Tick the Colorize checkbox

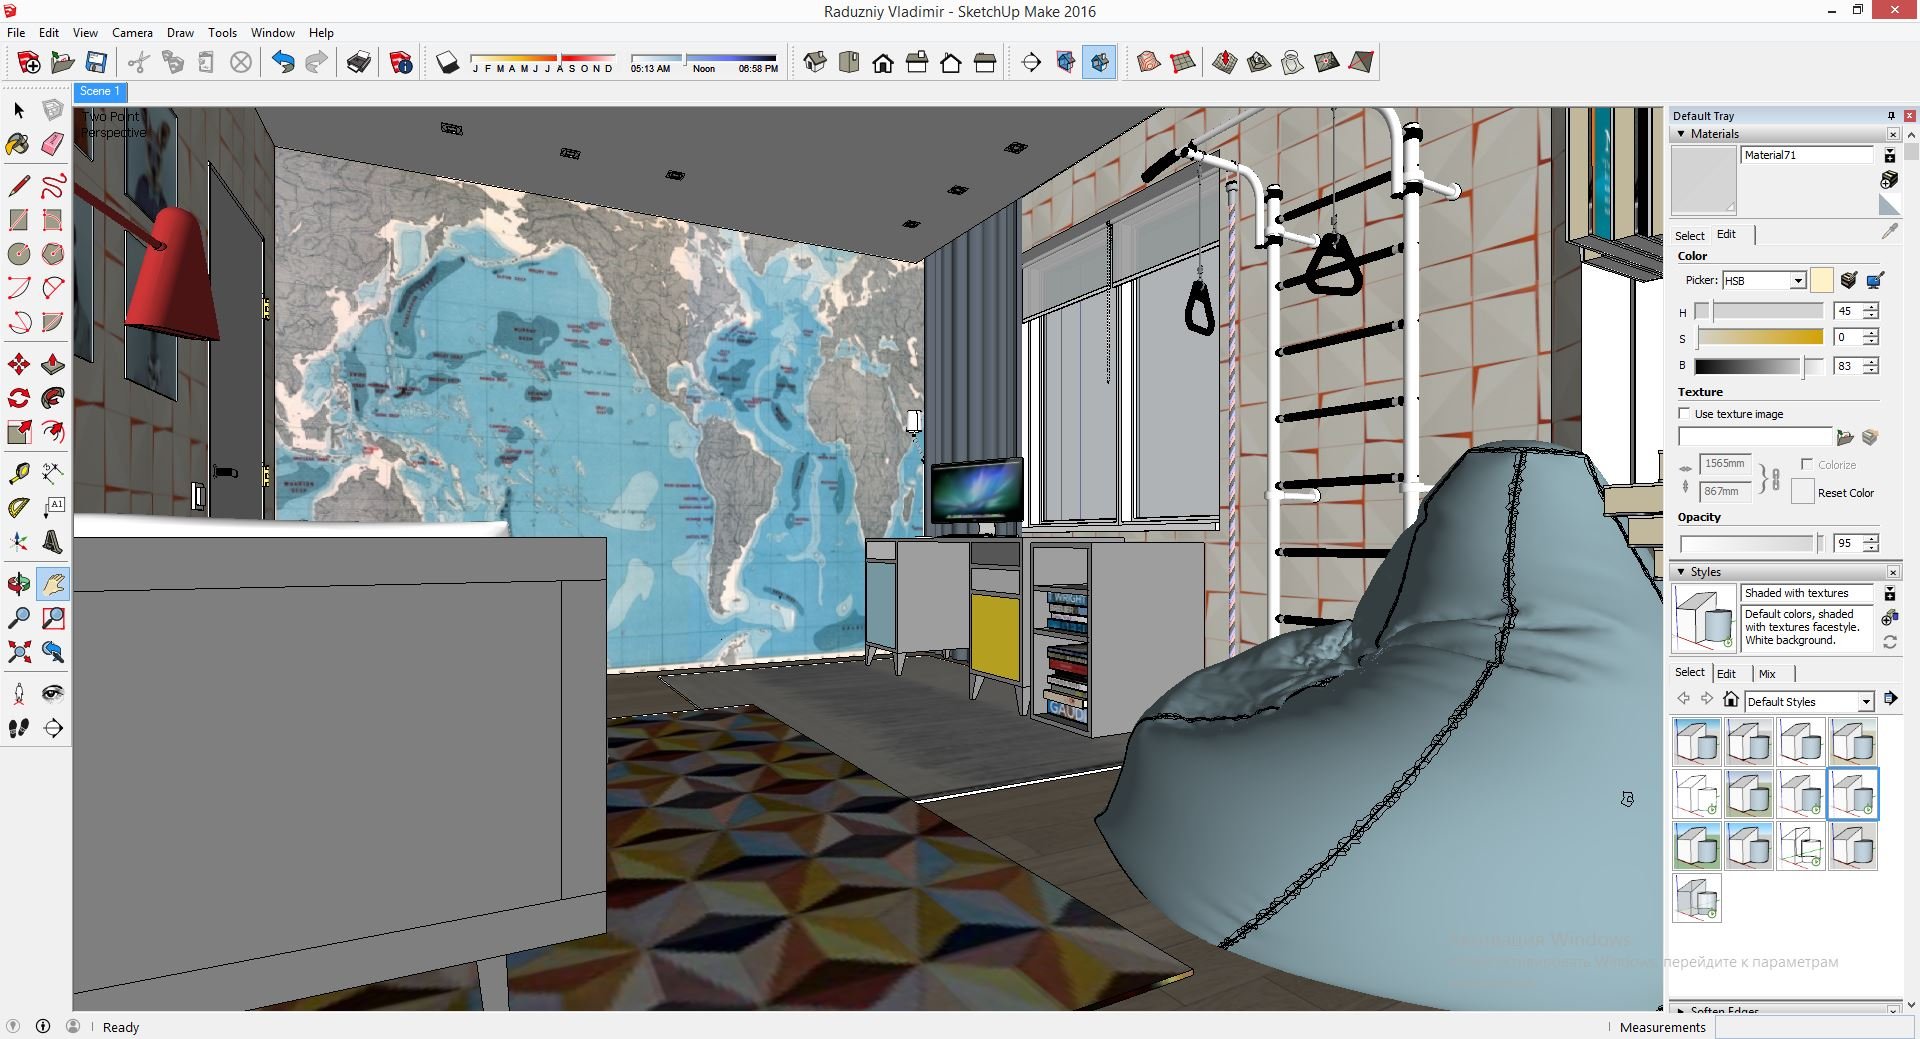coord(1806,464)
